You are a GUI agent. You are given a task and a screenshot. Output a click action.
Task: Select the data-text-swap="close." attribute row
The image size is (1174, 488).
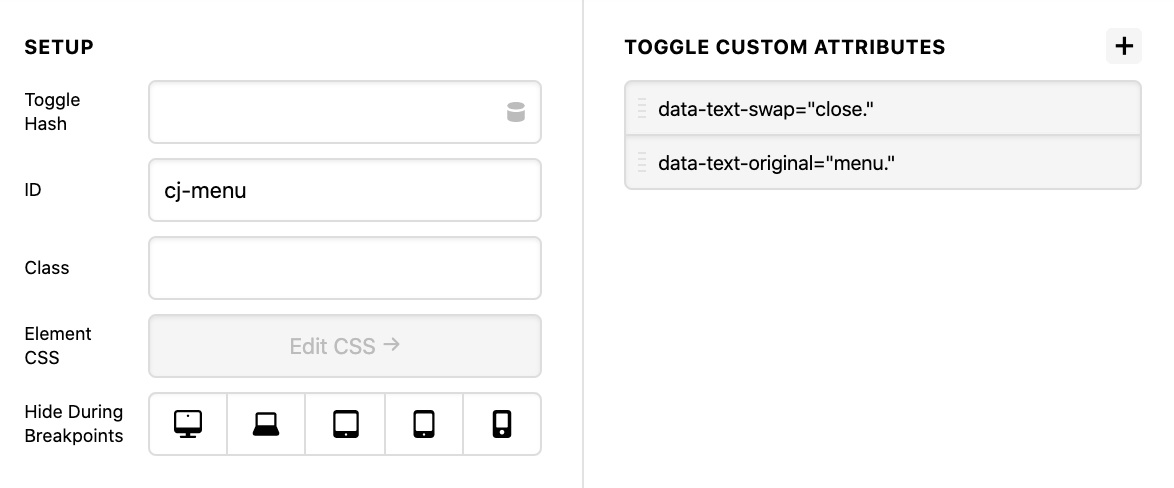tap(883, 109)
